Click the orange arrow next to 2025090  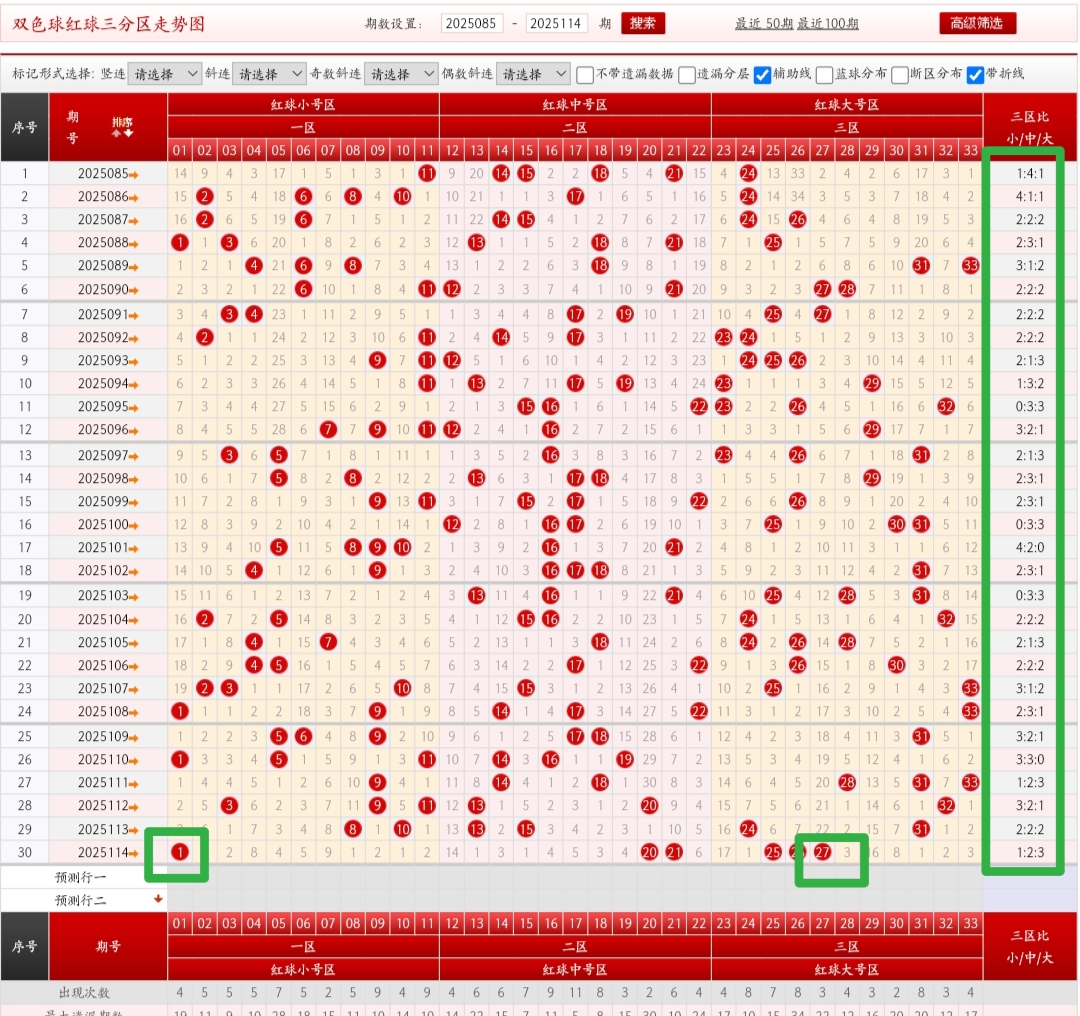[134, 290]
